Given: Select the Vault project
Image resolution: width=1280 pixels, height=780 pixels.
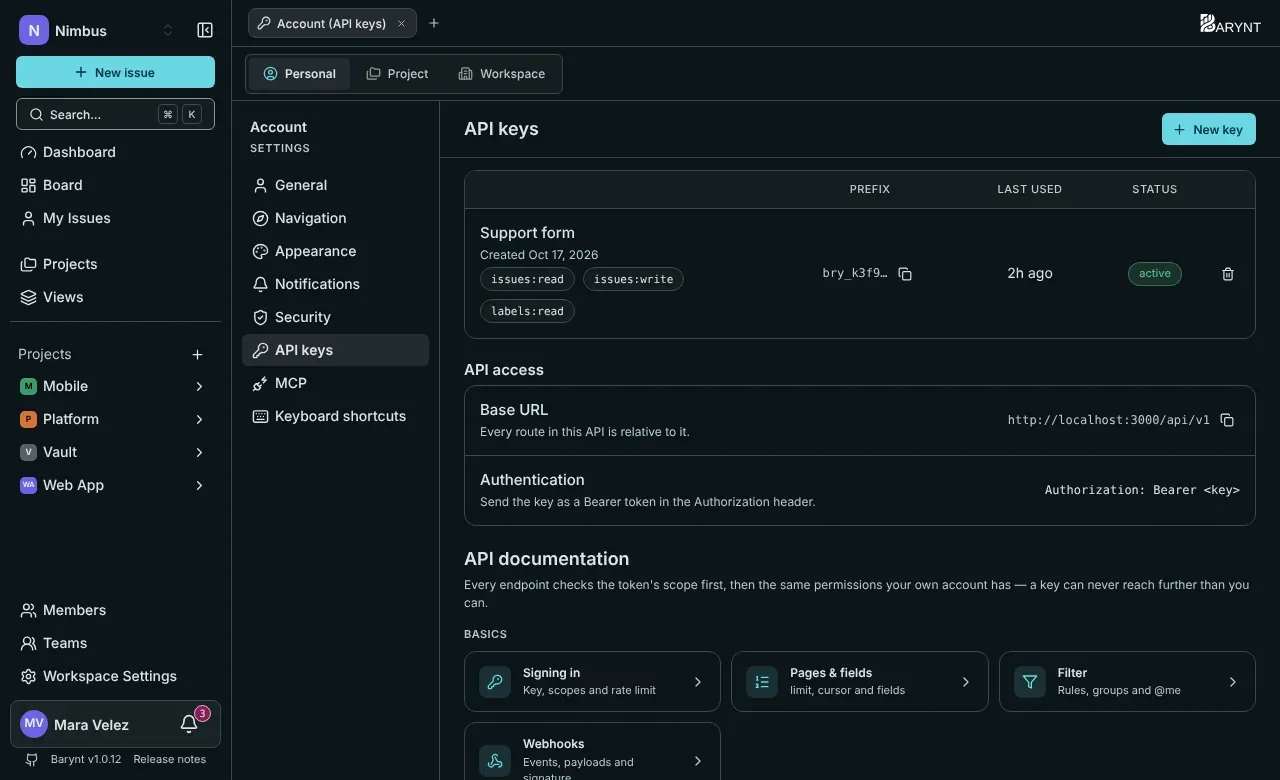Looking at the screenshot, I should pyautogui.click(x=60, y=452).
